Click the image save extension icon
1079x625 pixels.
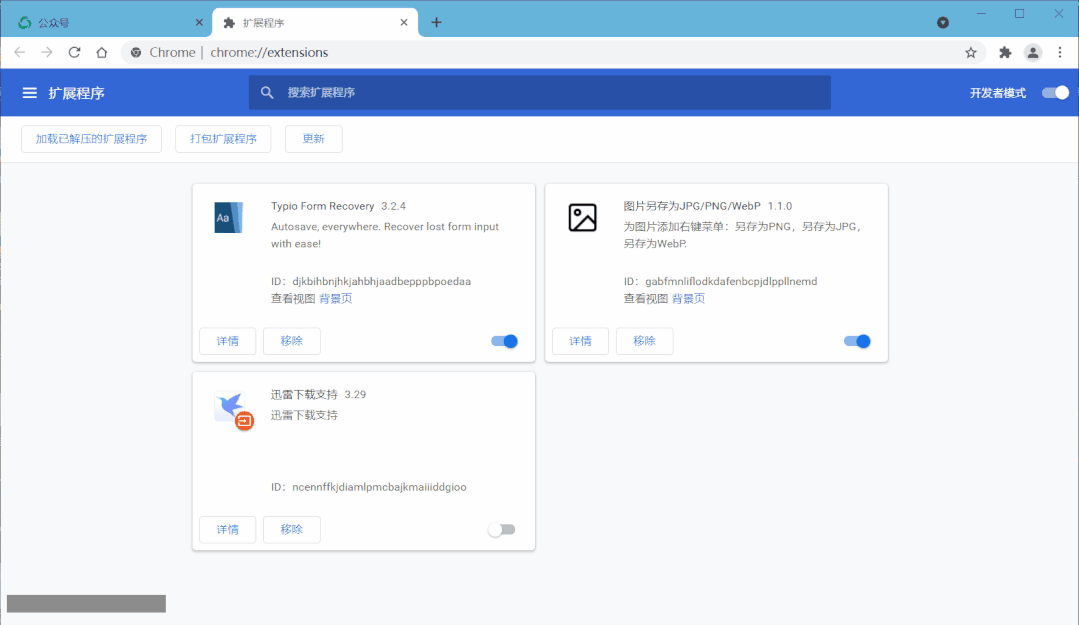[x=582, y=218]
